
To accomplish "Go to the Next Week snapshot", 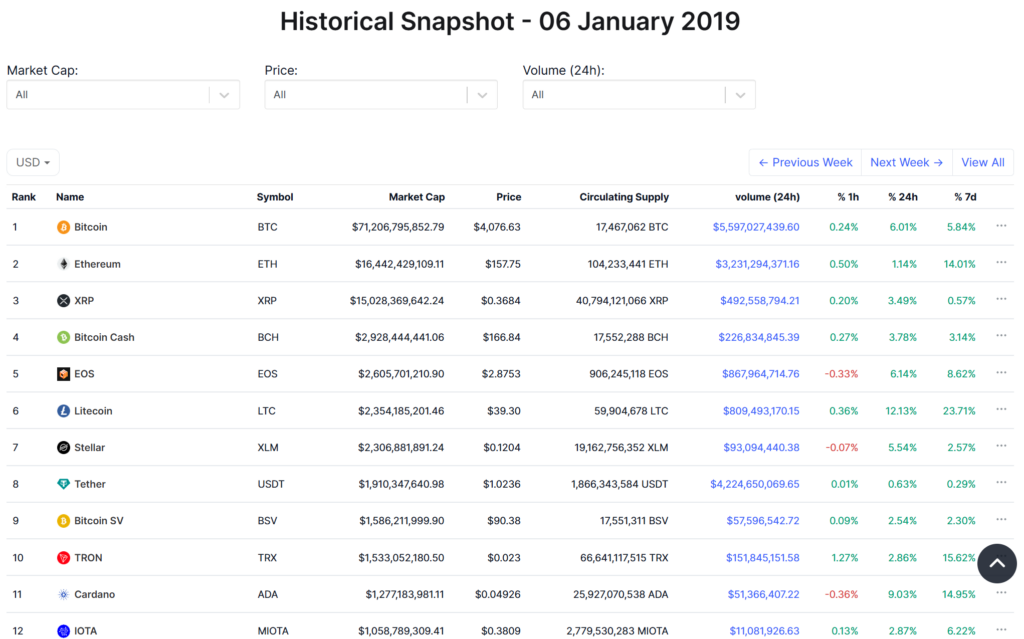I will click(x=906, y=163).
